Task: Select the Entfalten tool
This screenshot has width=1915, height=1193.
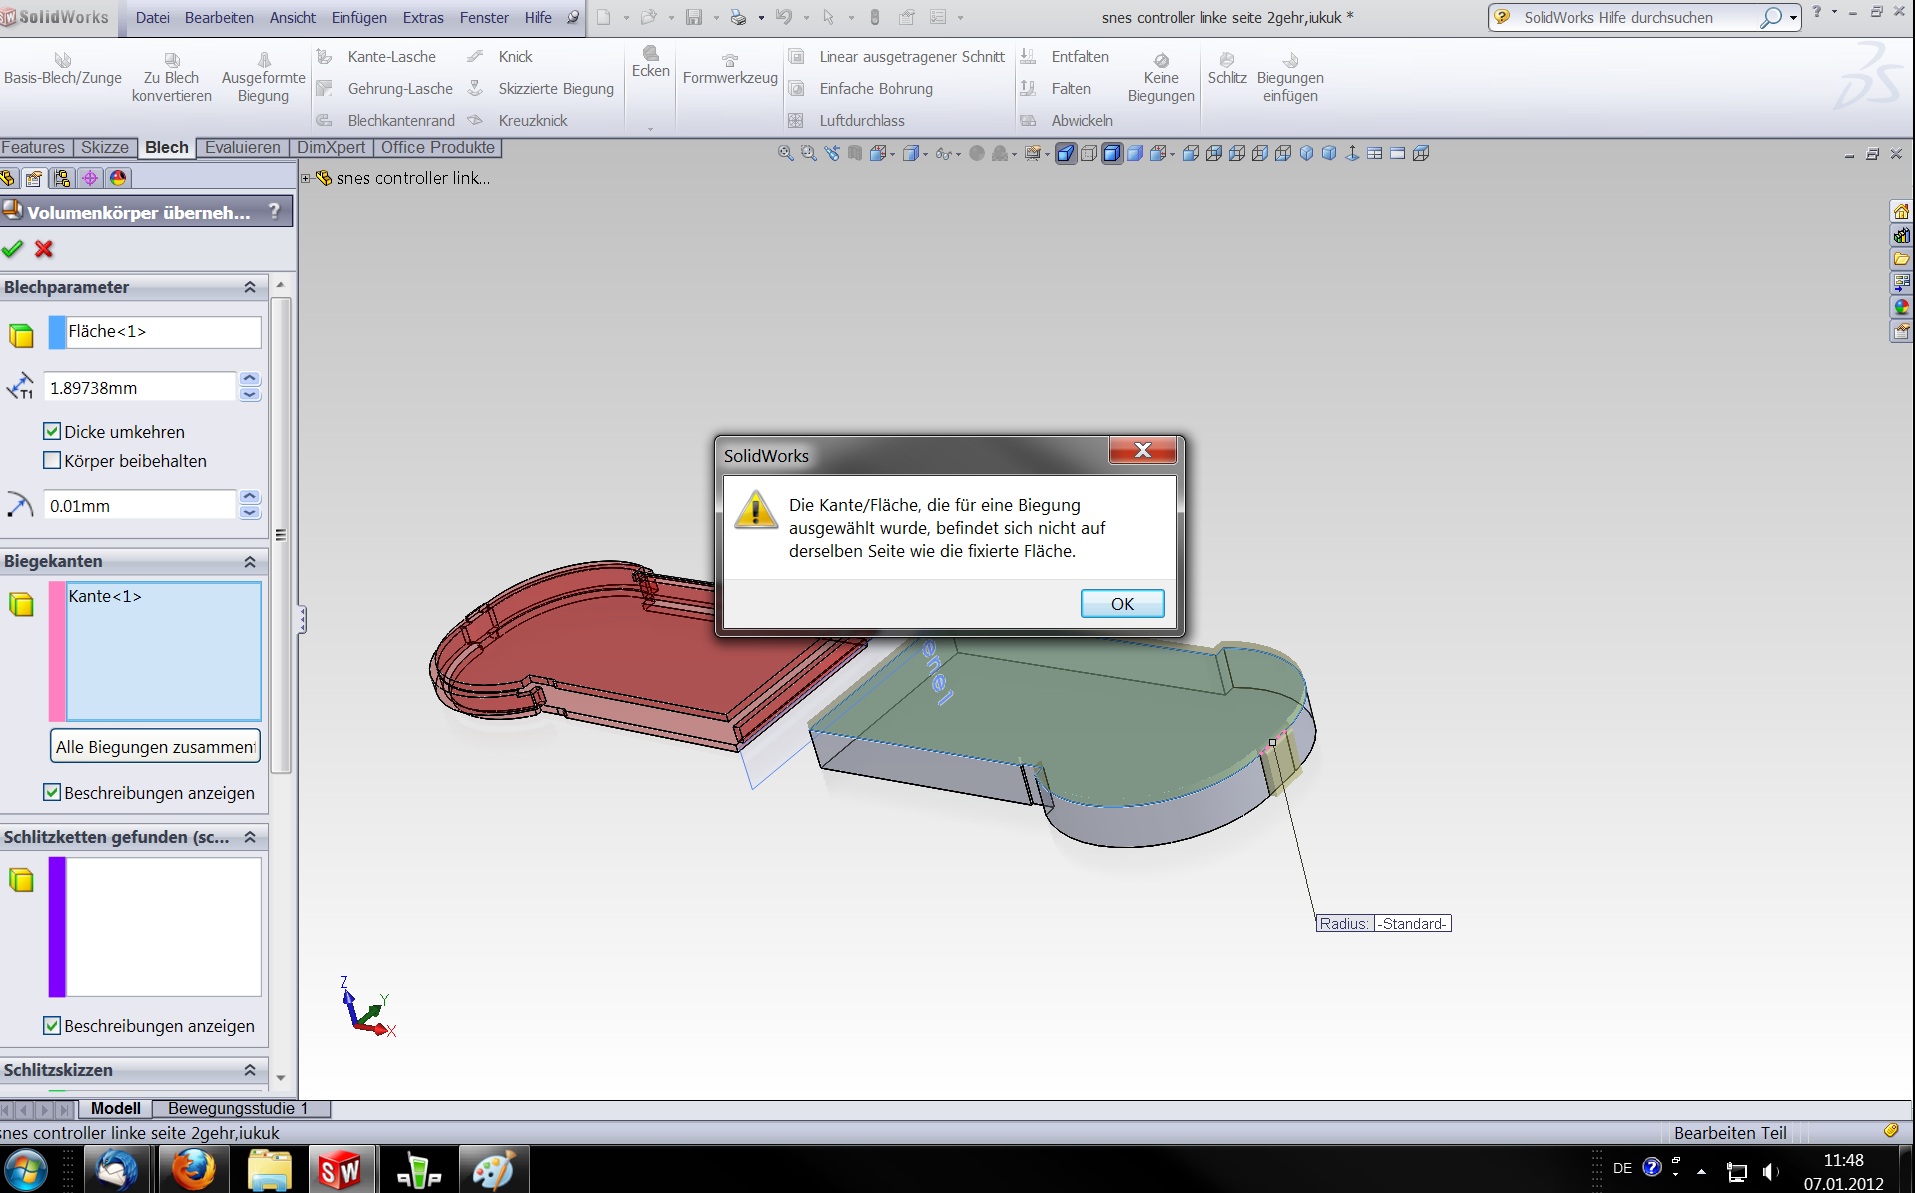Action: click(1079, 57)
